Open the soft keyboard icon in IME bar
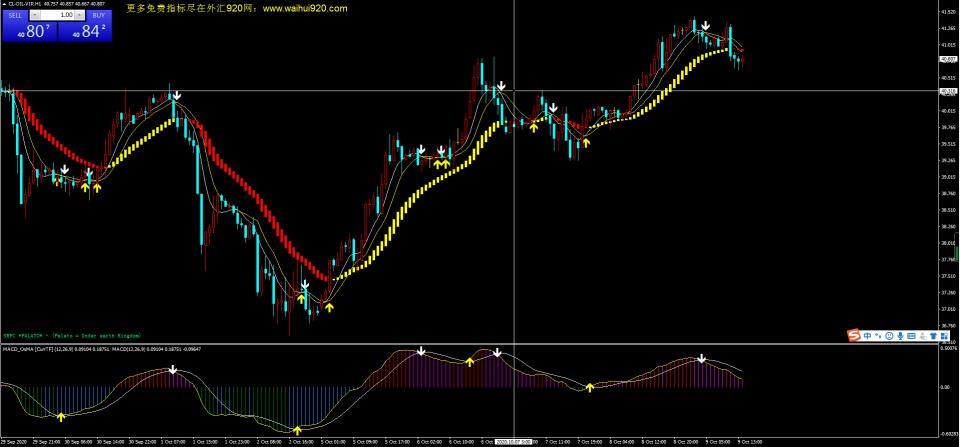 click(x=911, y=336)
